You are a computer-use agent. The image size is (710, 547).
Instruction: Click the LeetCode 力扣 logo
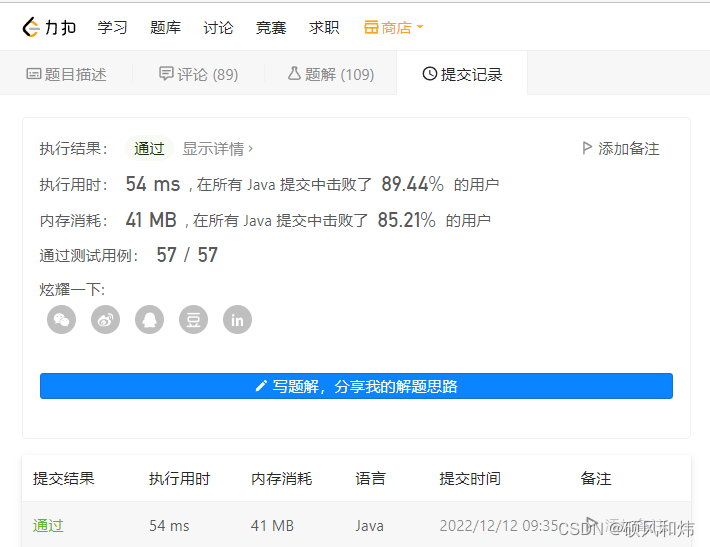(49, 27)
